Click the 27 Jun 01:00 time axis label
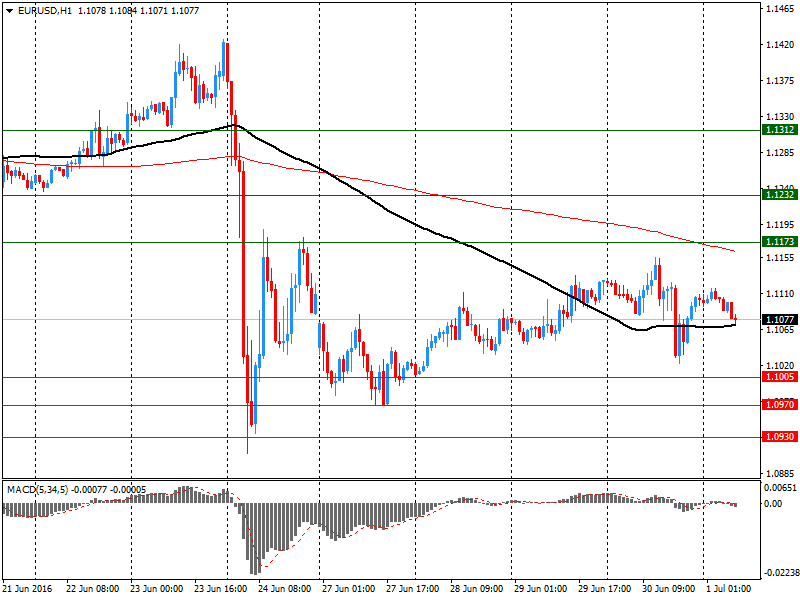 [348, 589]
